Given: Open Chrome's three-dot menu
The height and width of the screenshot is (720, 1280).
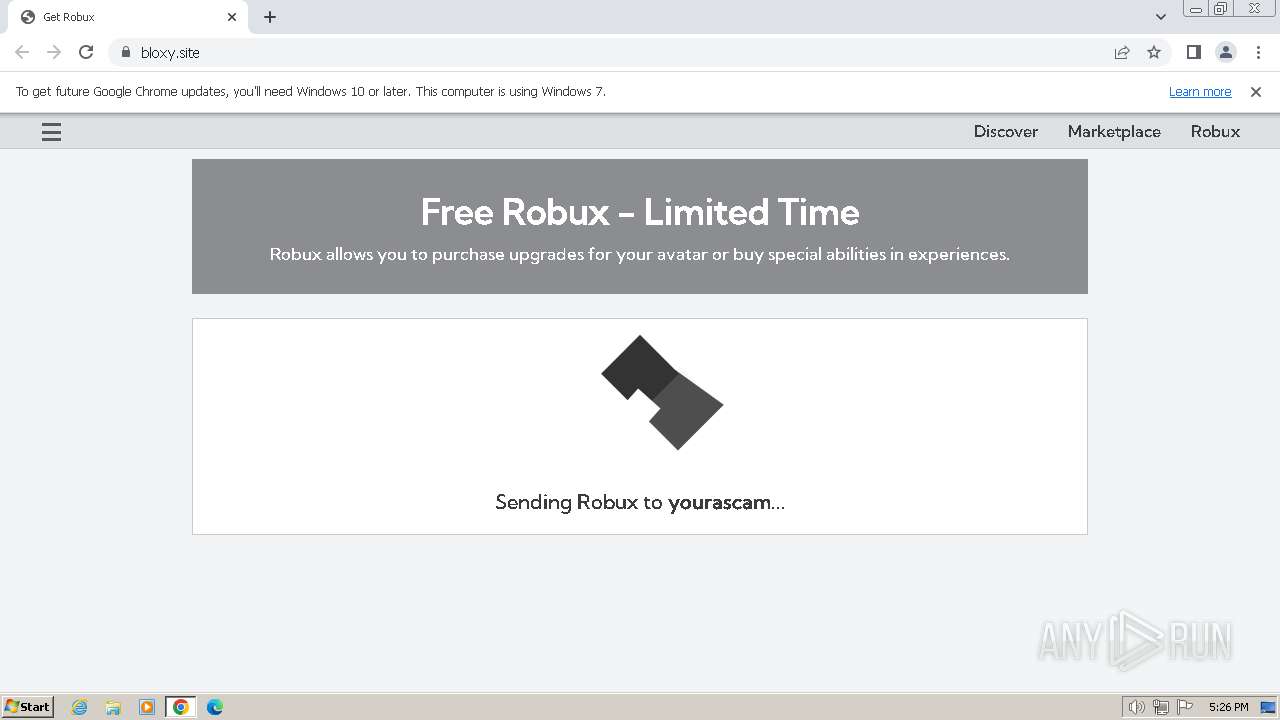Looking at the screenshot, I should (1258, 52).
